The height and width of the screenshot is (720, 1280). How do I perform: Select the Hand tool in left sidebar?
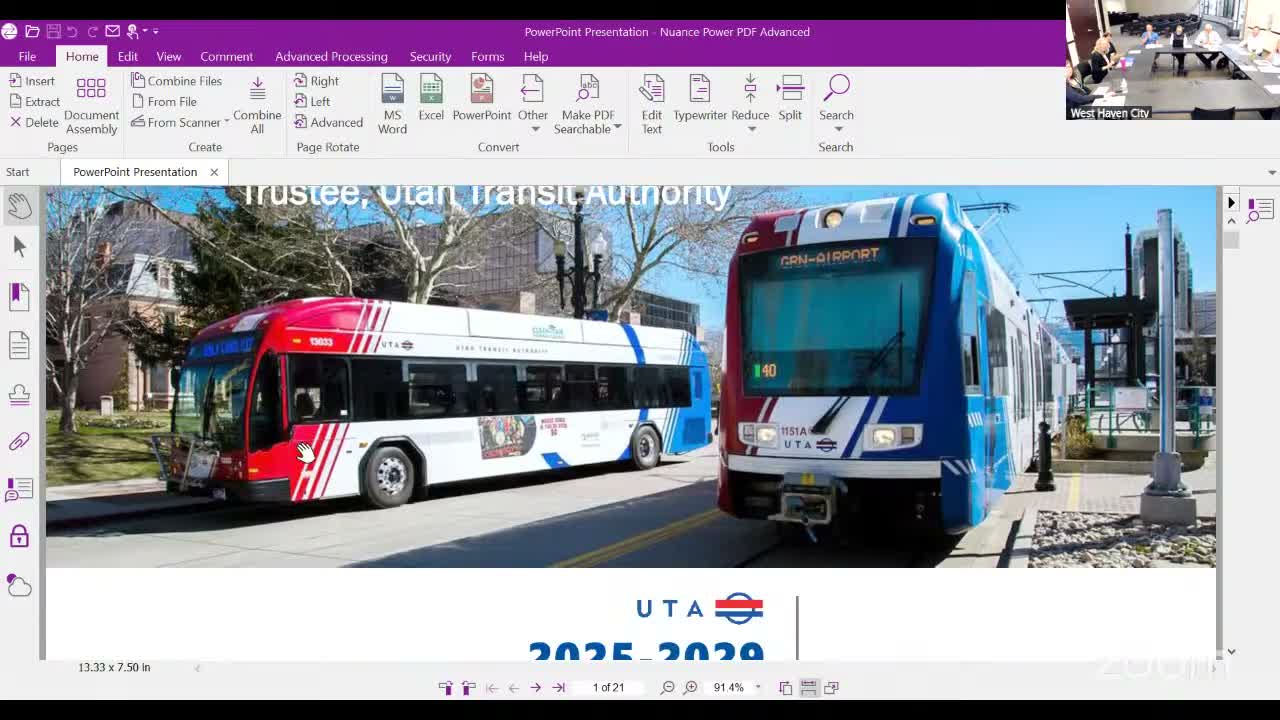tap(19, 206)
